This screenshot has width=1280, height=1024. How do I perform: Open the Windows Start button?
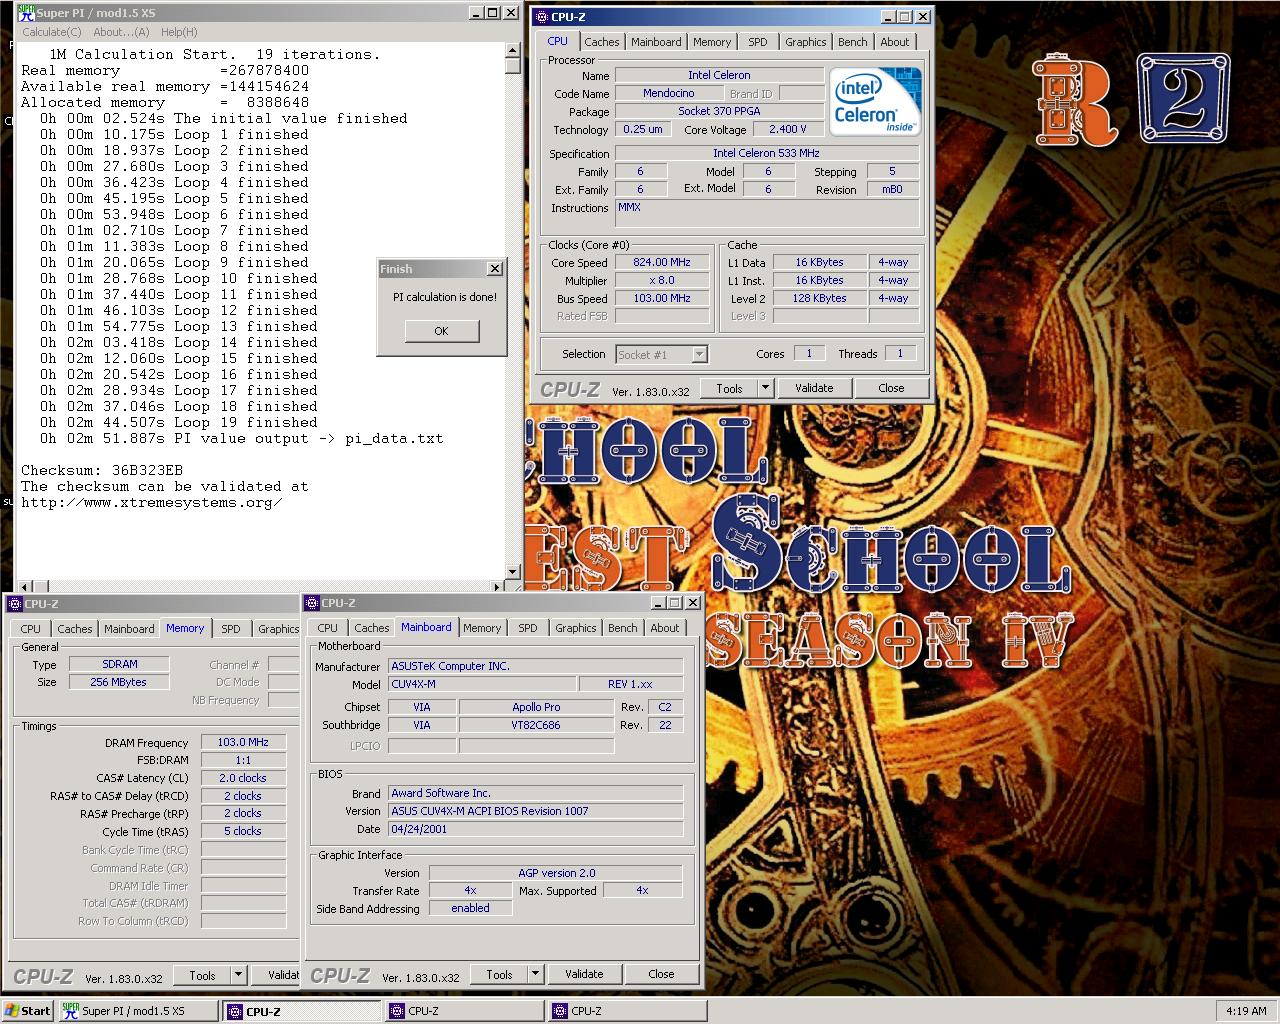click(x=27, y=1011)
